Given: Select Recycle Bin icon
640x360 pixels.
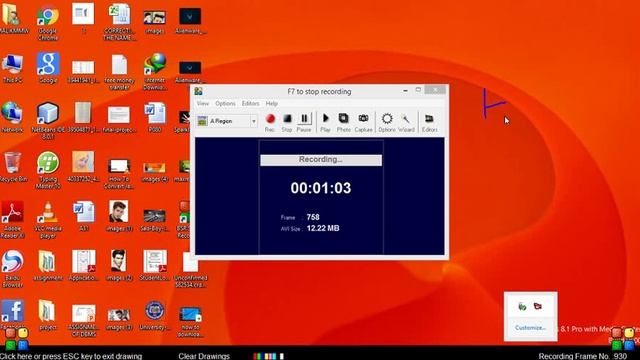Looking at the screenshot, I should 13,167.
